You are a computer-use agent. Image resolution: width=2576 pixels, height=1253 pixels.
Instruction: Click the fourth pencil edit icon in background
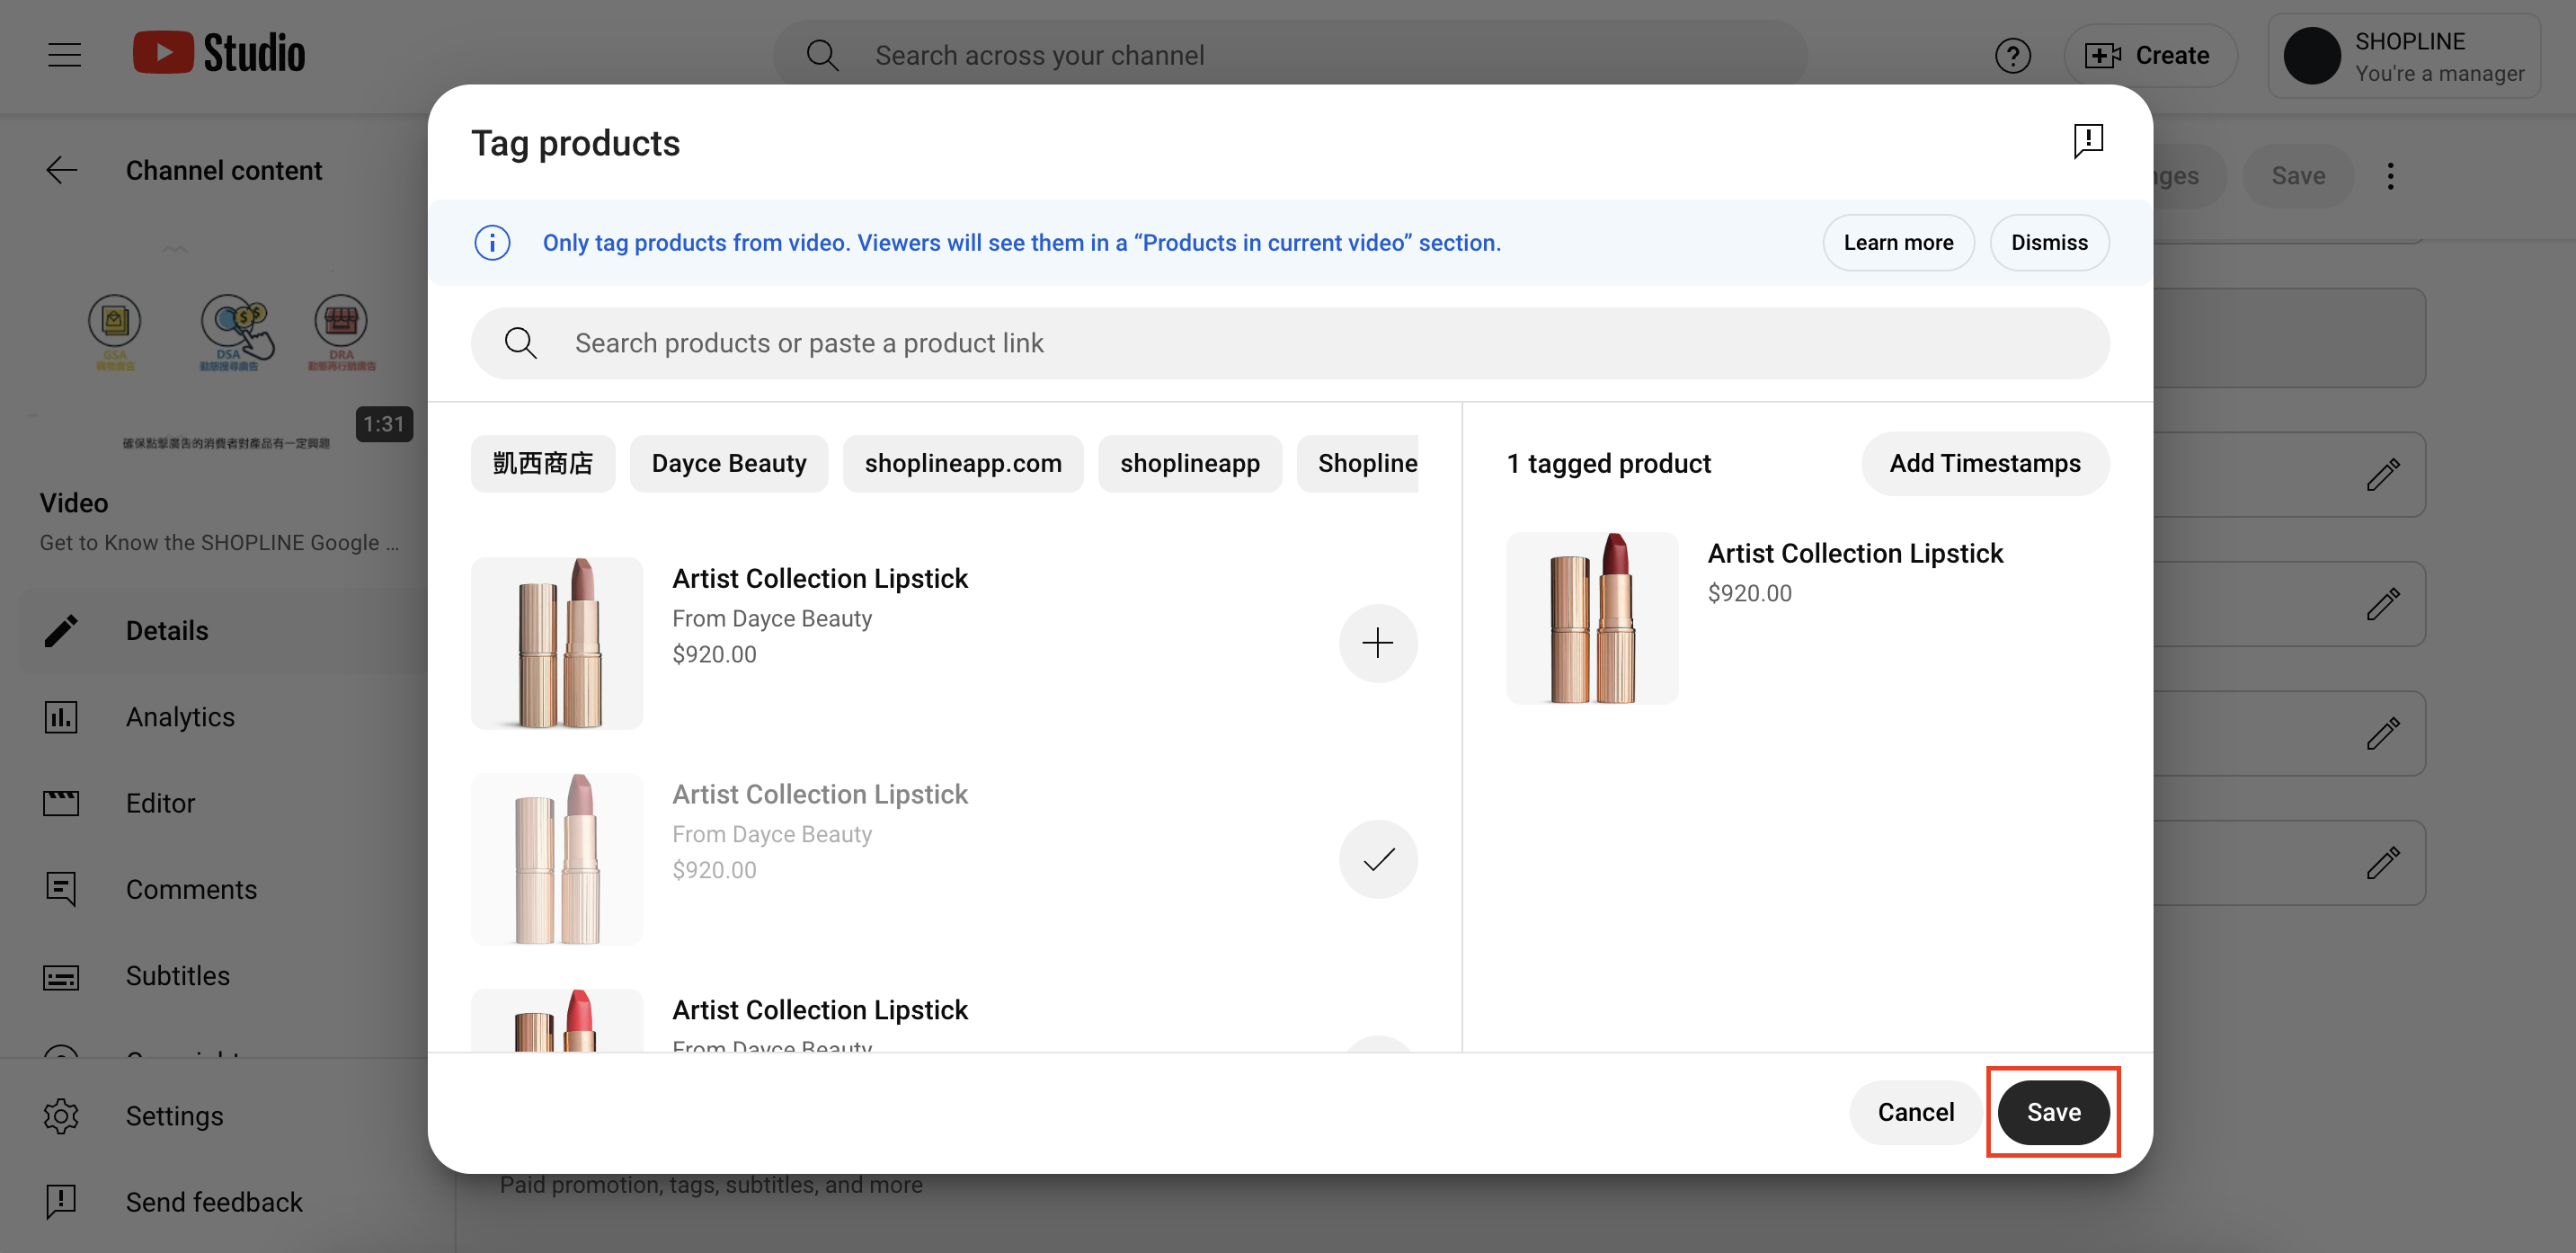(2383, 862)
